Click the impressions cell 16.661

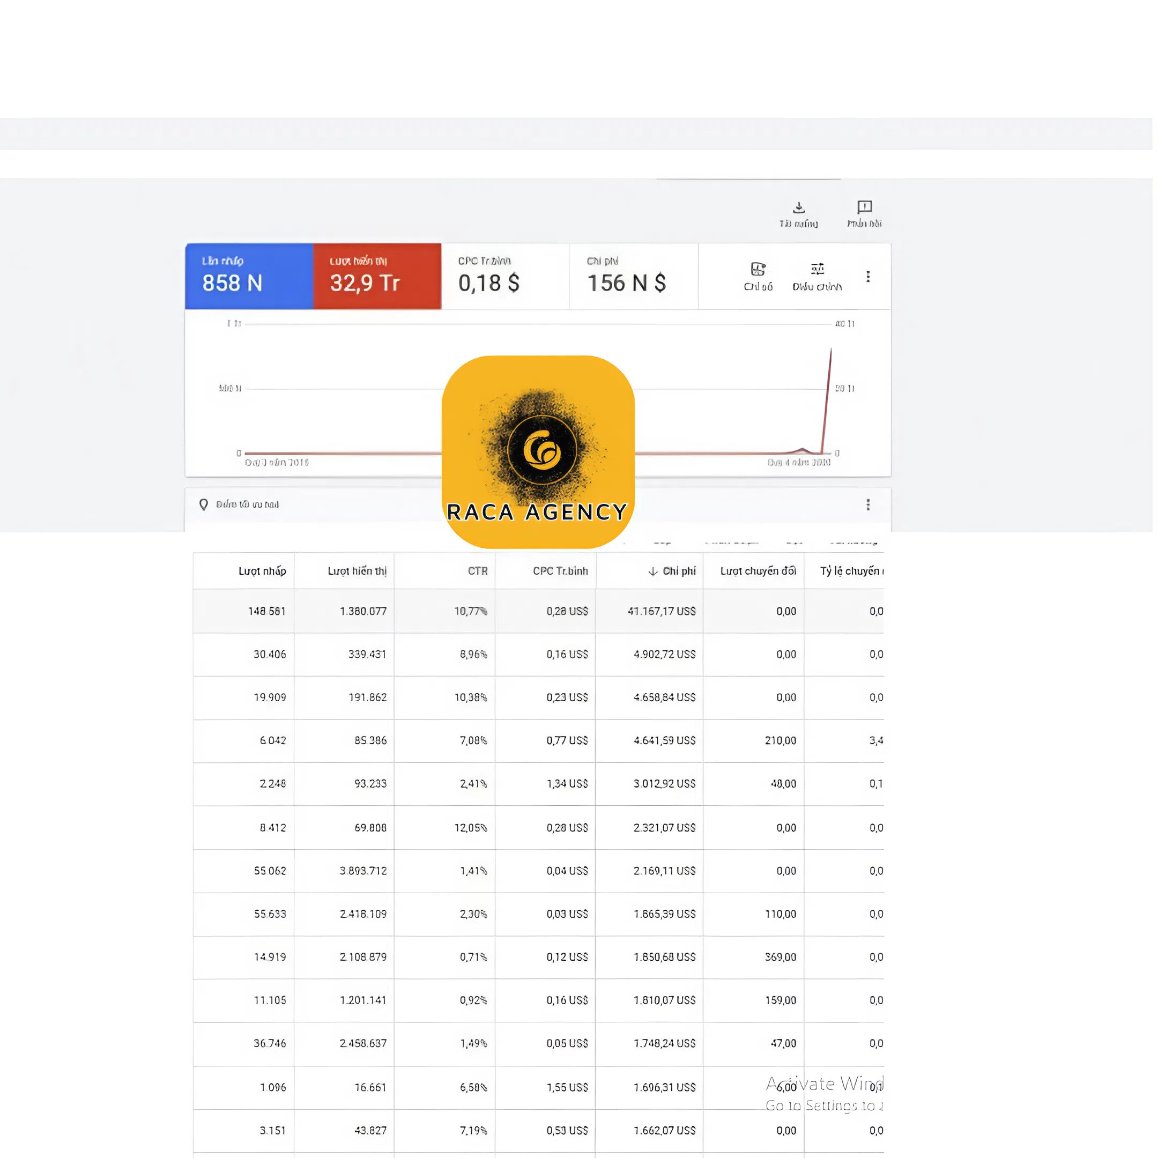(370, 1087)
